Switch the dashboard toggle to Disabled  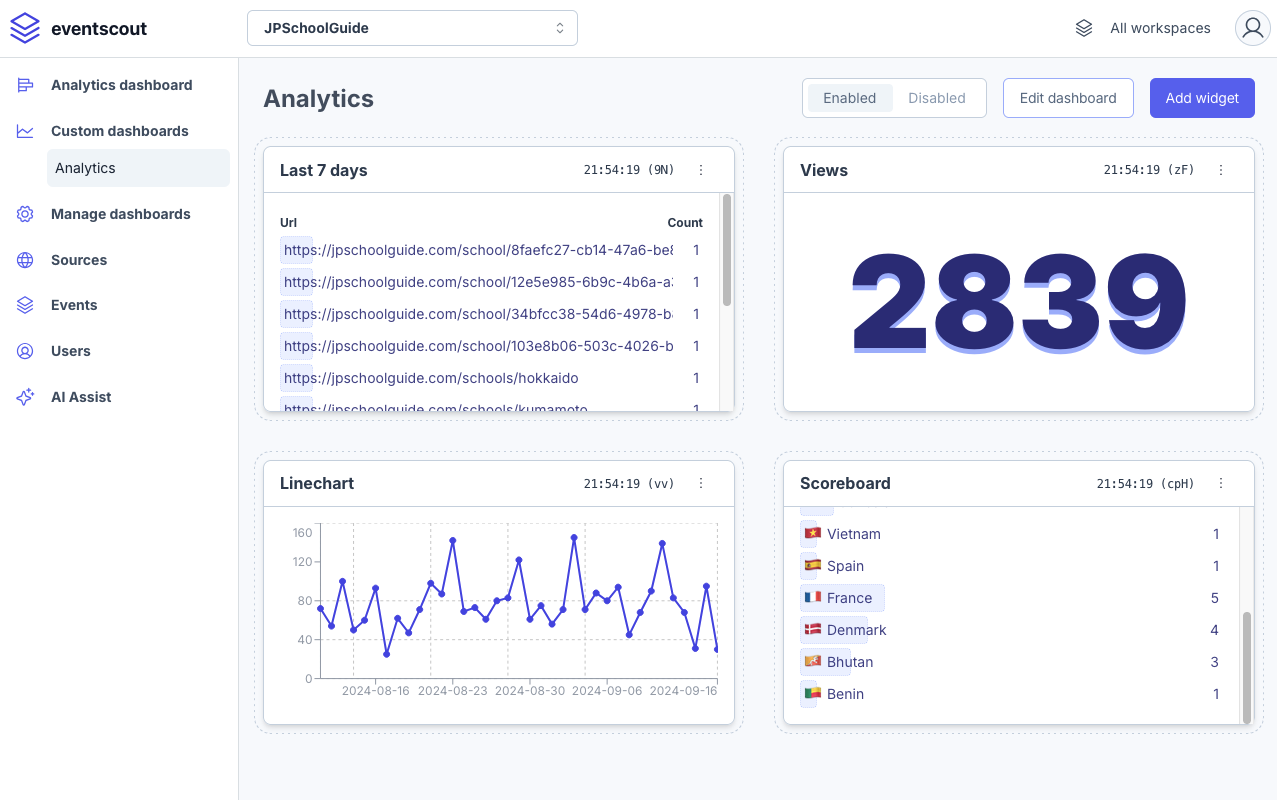point(936,98)
